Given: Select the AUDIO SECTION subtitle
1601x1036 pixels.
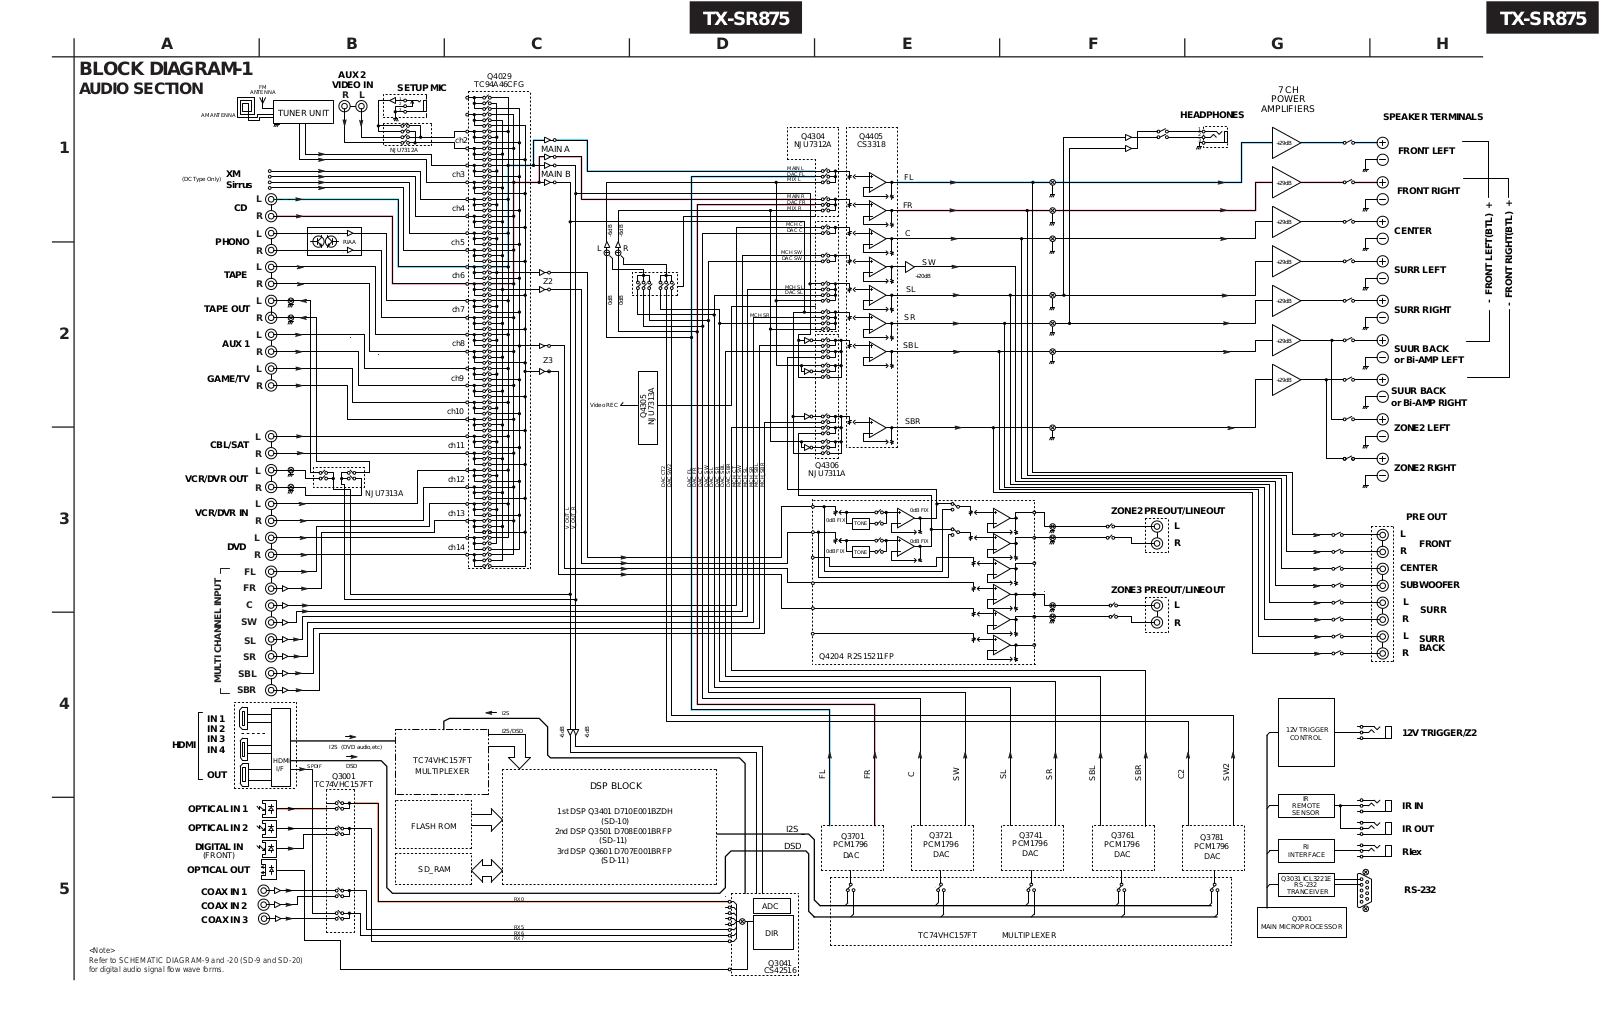Looking at the screenshot, I should (x=141, y=88).
